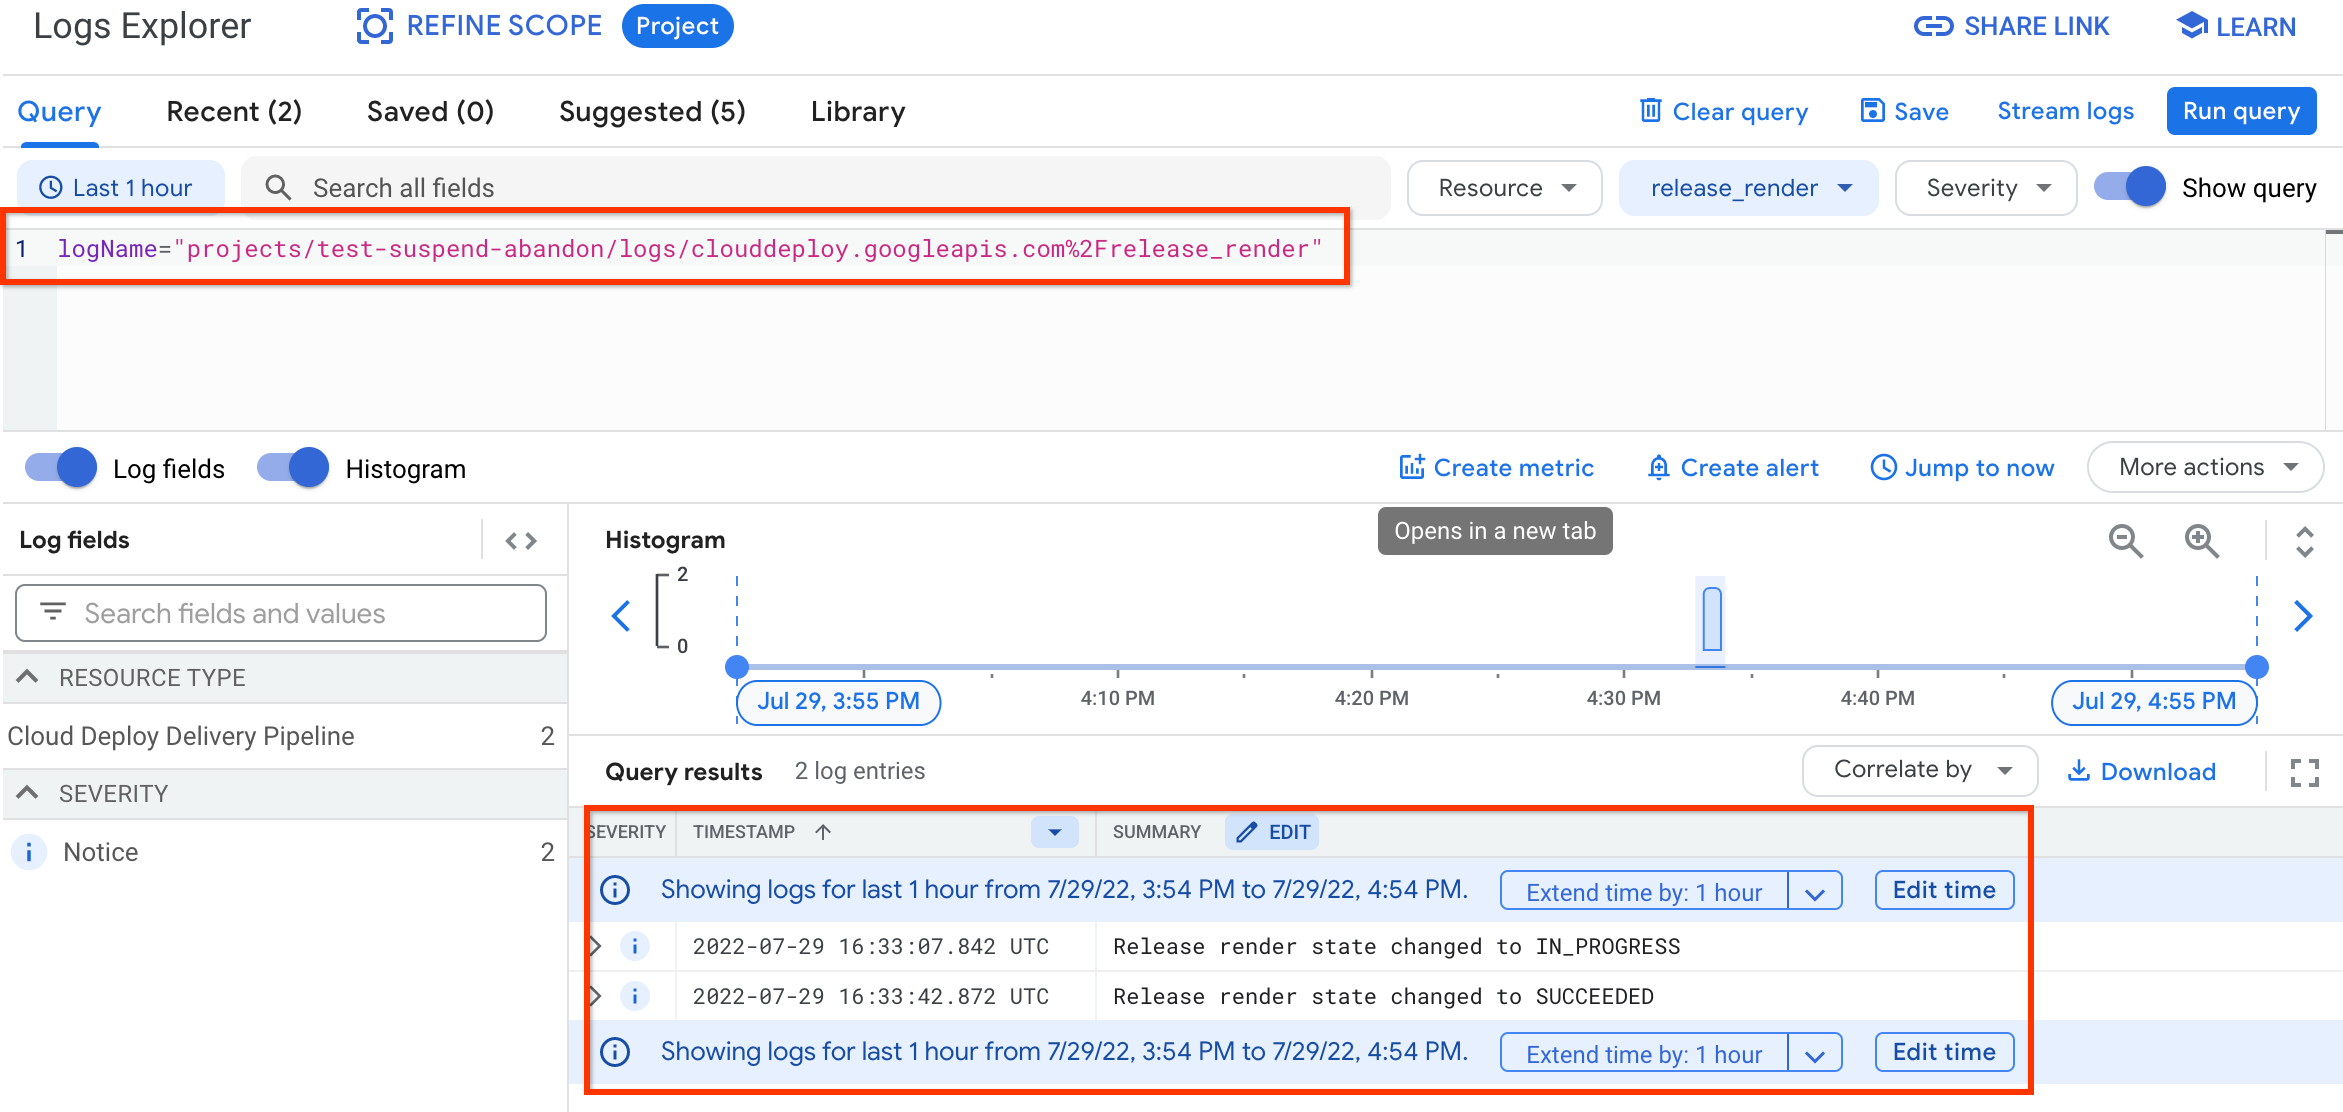Select the Suggested (5) tab

[651, 111]
